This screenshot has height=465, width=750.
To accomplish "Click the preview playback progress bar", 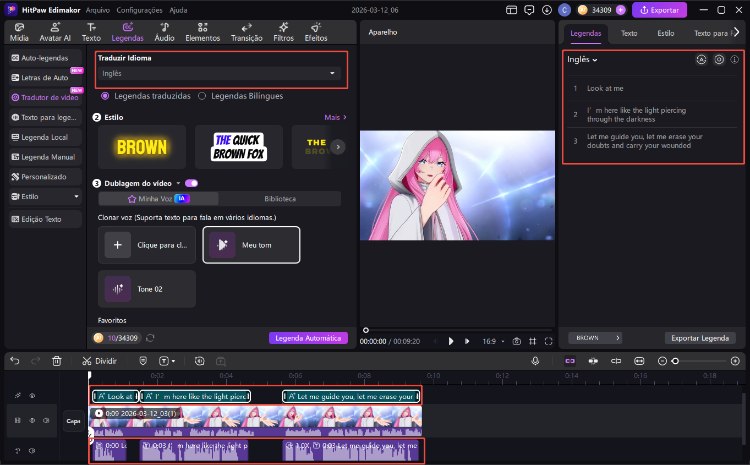I will tap(457, 330).
